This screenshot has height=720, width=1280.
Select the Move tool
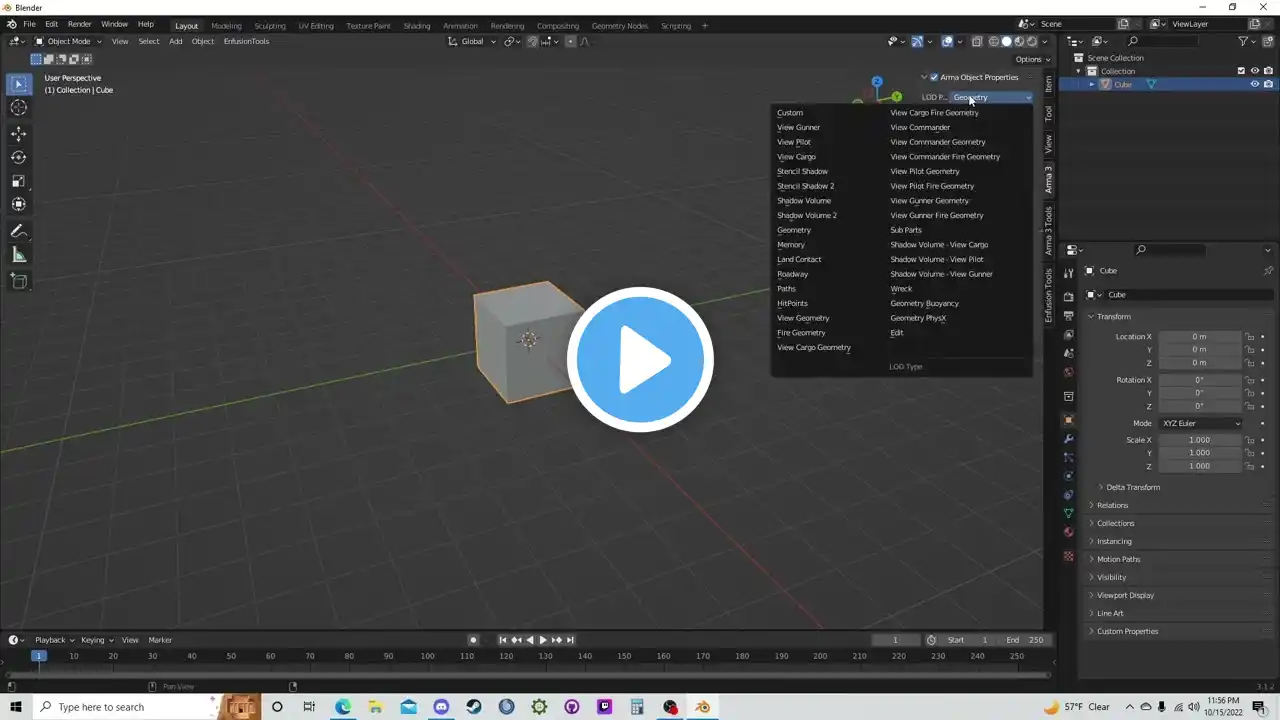[19, 133]
